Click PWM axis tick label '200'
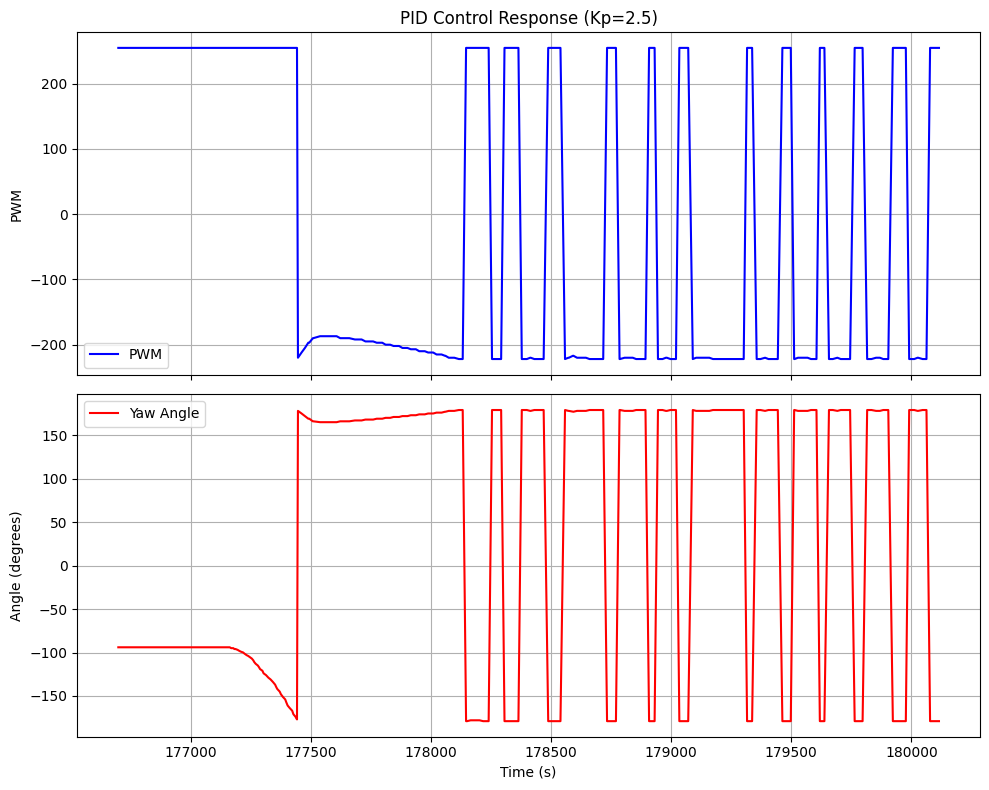 coord(56,85)
